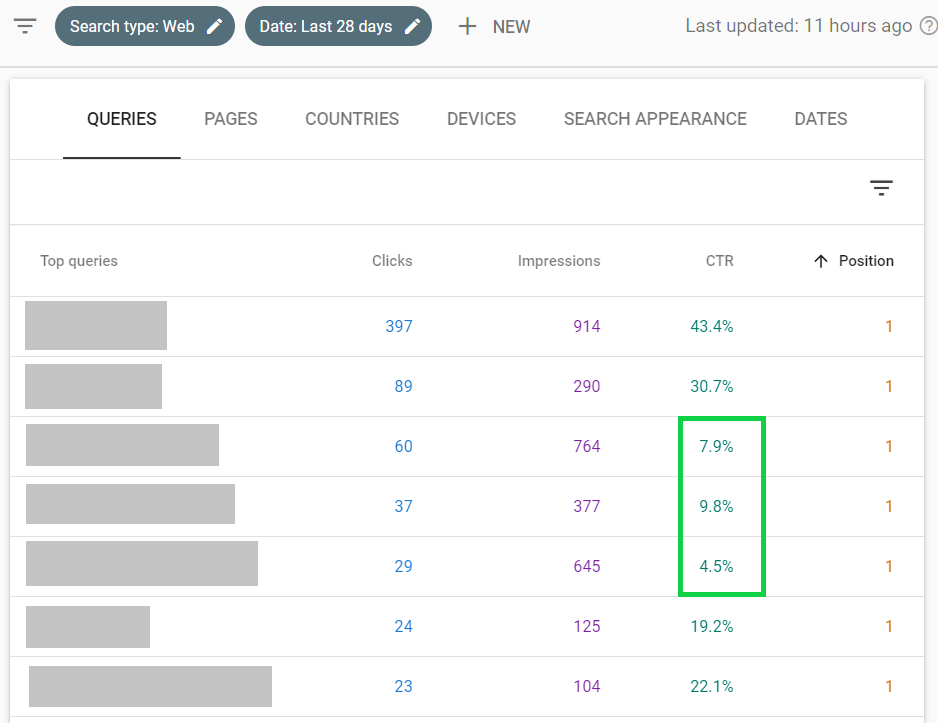Click pencil icon on Search type chip

214,26
